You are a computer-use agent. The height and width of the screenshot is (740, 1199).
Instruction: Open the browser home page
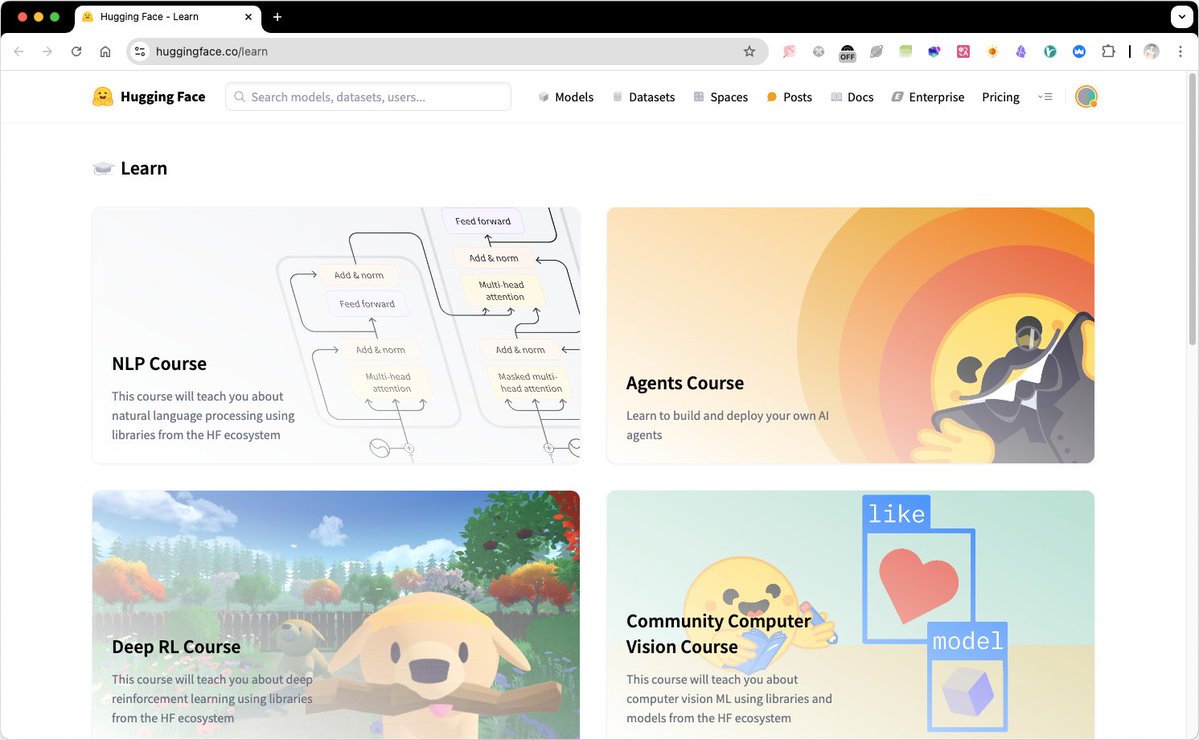(x=106, y=51)
